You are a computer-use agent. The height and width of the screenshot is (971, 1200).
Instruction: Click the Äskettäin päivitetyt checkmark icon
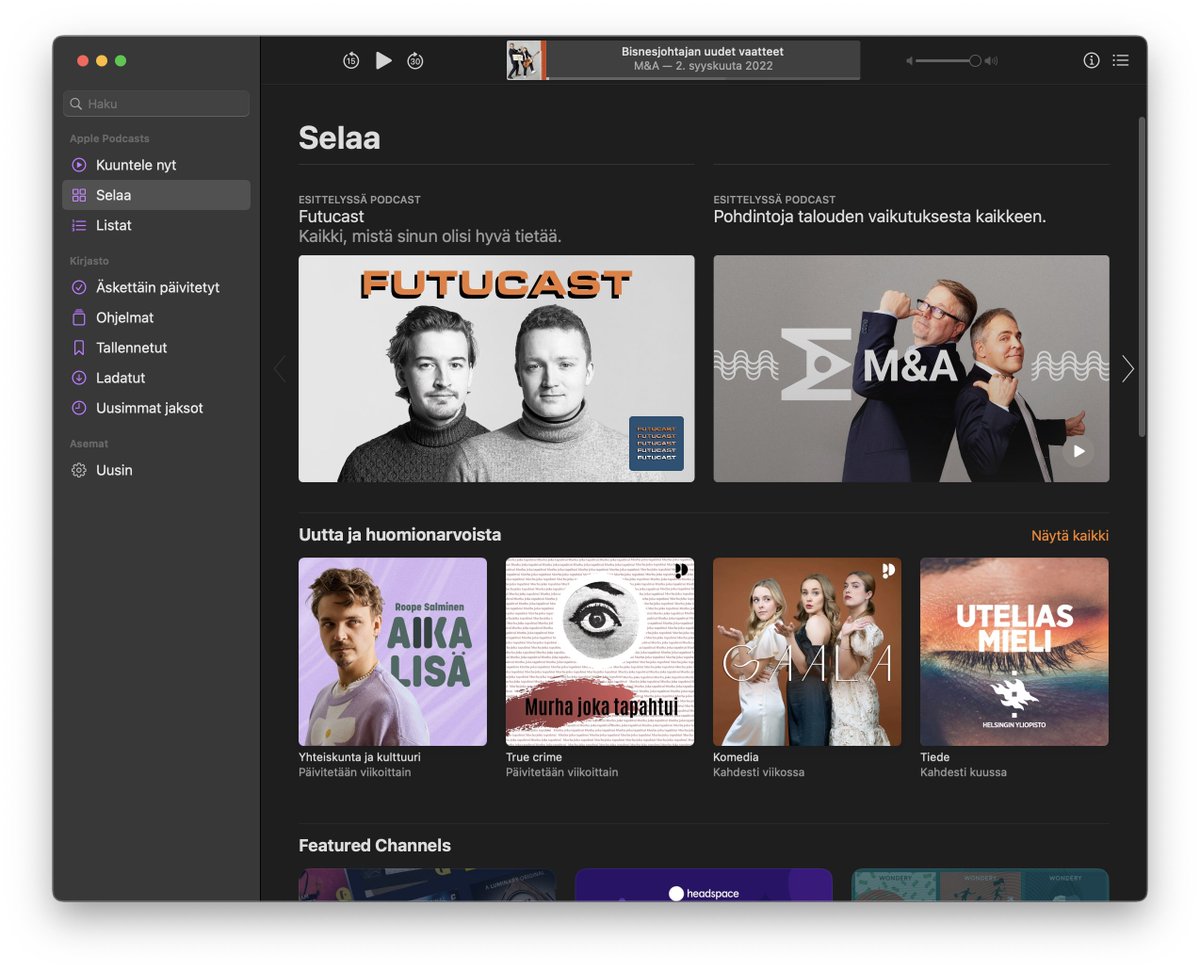click(x=79, y=288)
